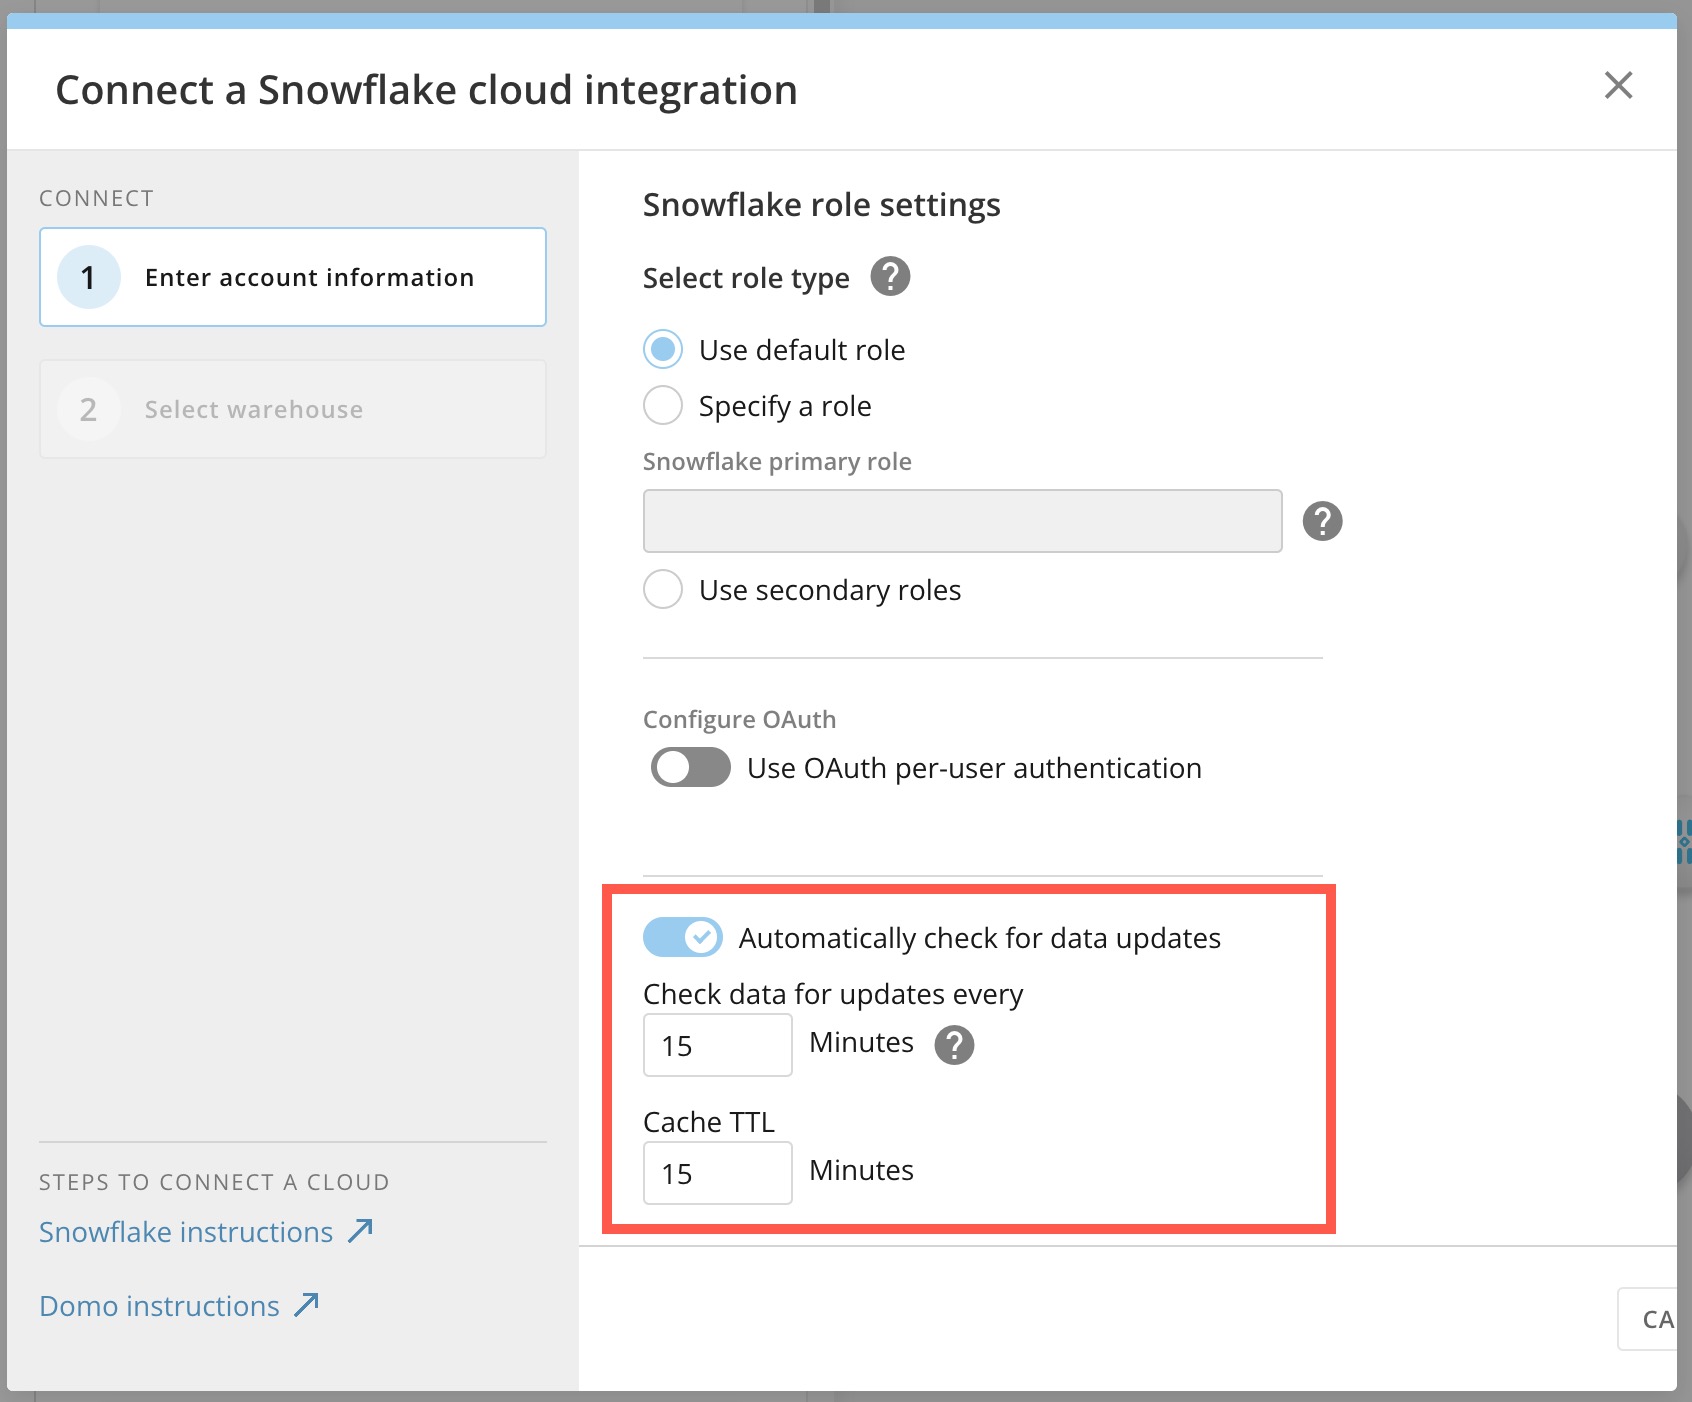1692x1402 pixels.
Task: Go to step 1 Enter account information
Action: [x=293, y=277]
